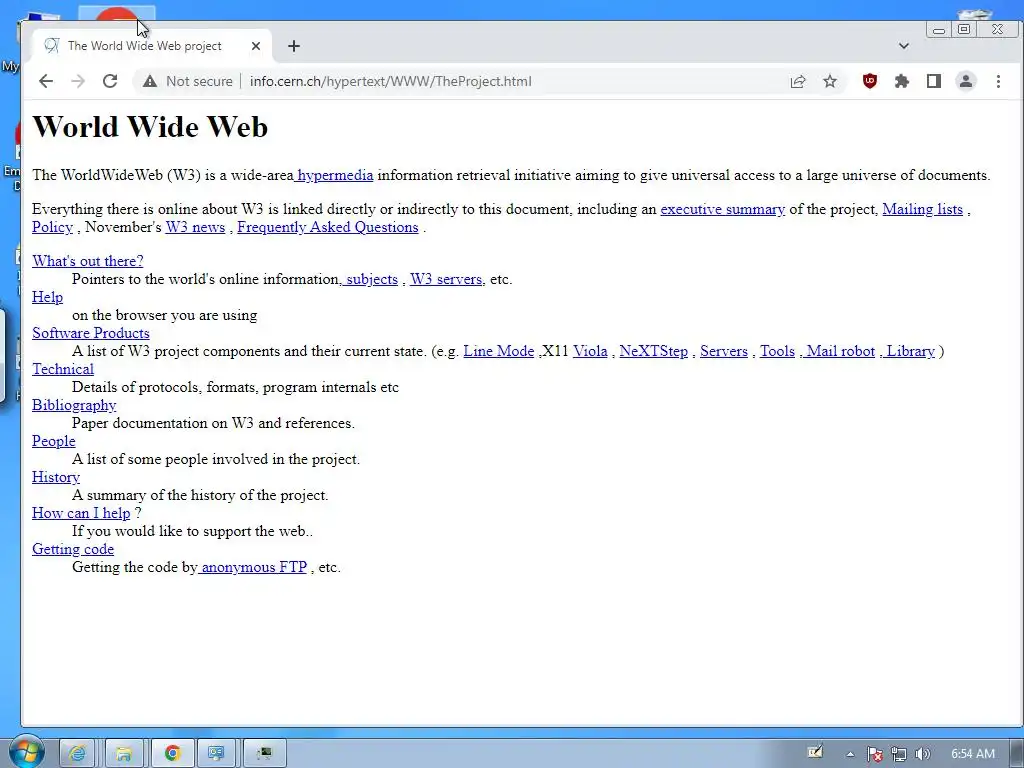
Task: Open the Software Products link
Action: point(91,333)
